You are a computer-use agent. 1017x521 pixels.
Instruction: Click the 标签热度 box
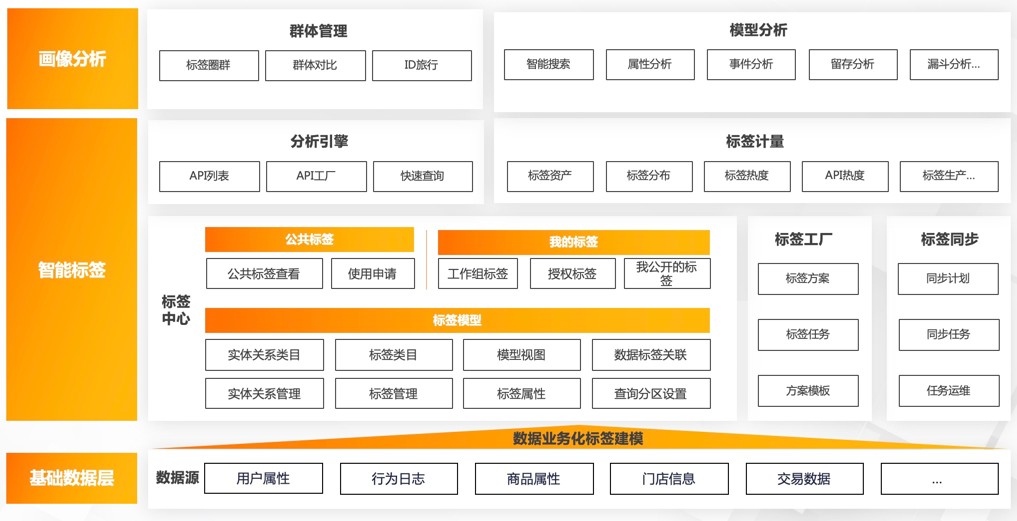(747, 176)
